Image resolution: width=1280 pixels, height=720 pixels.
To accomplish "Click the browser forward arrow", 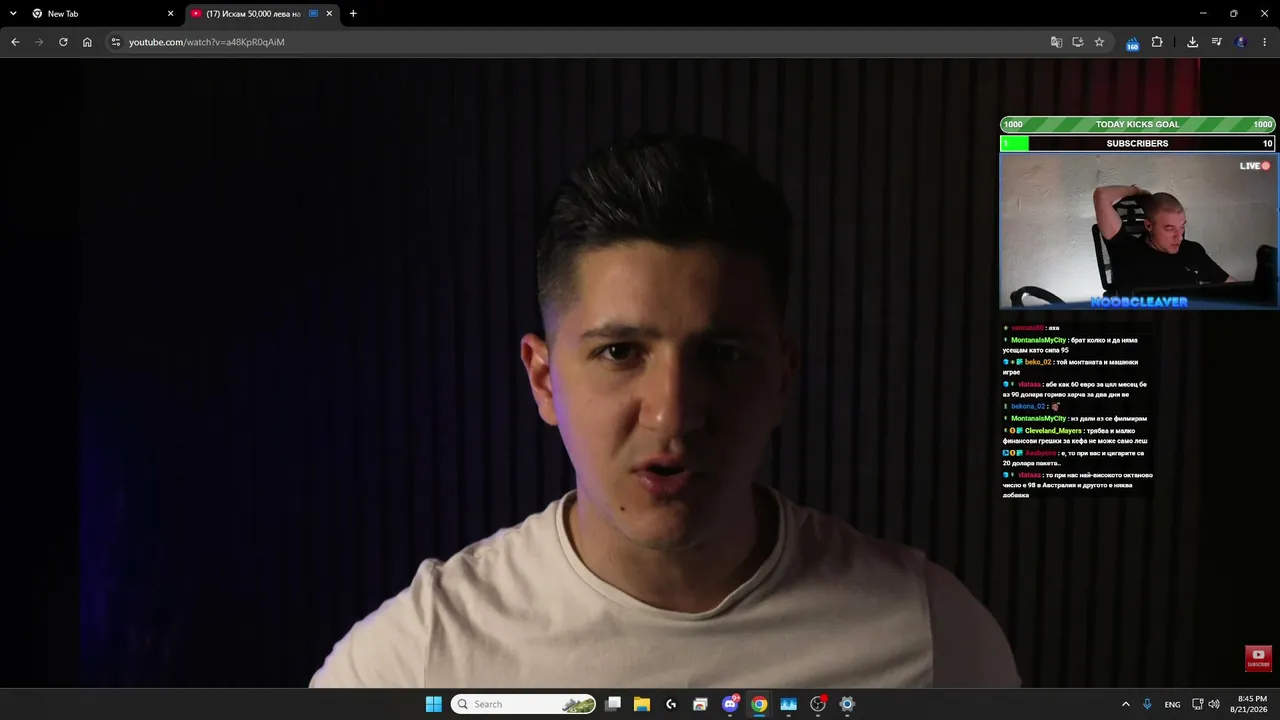I will 39,42.
